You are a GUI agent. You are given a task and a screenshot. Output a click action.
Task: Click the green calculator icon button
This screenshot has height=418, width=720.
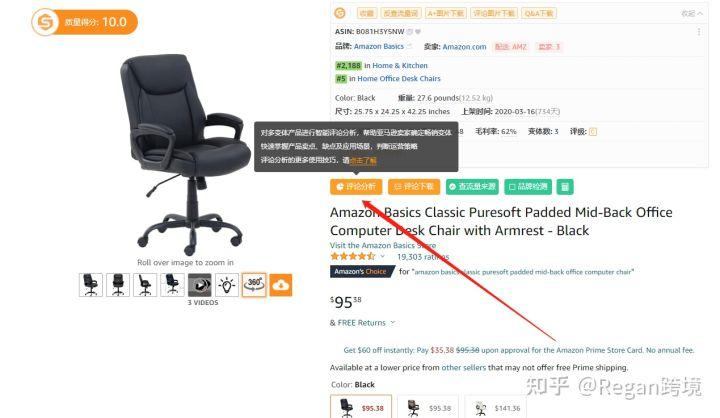[x=565, y=186]
